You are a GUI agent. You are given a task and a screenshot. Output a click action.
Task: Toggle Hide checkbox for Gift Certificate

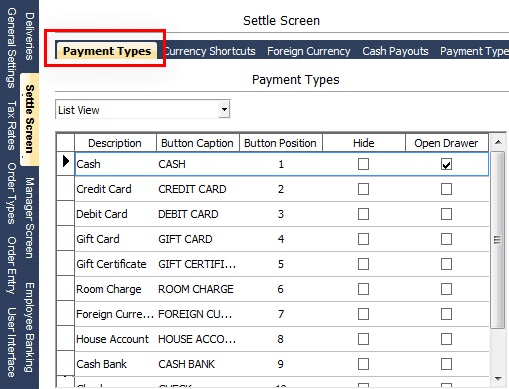(363, 264)
